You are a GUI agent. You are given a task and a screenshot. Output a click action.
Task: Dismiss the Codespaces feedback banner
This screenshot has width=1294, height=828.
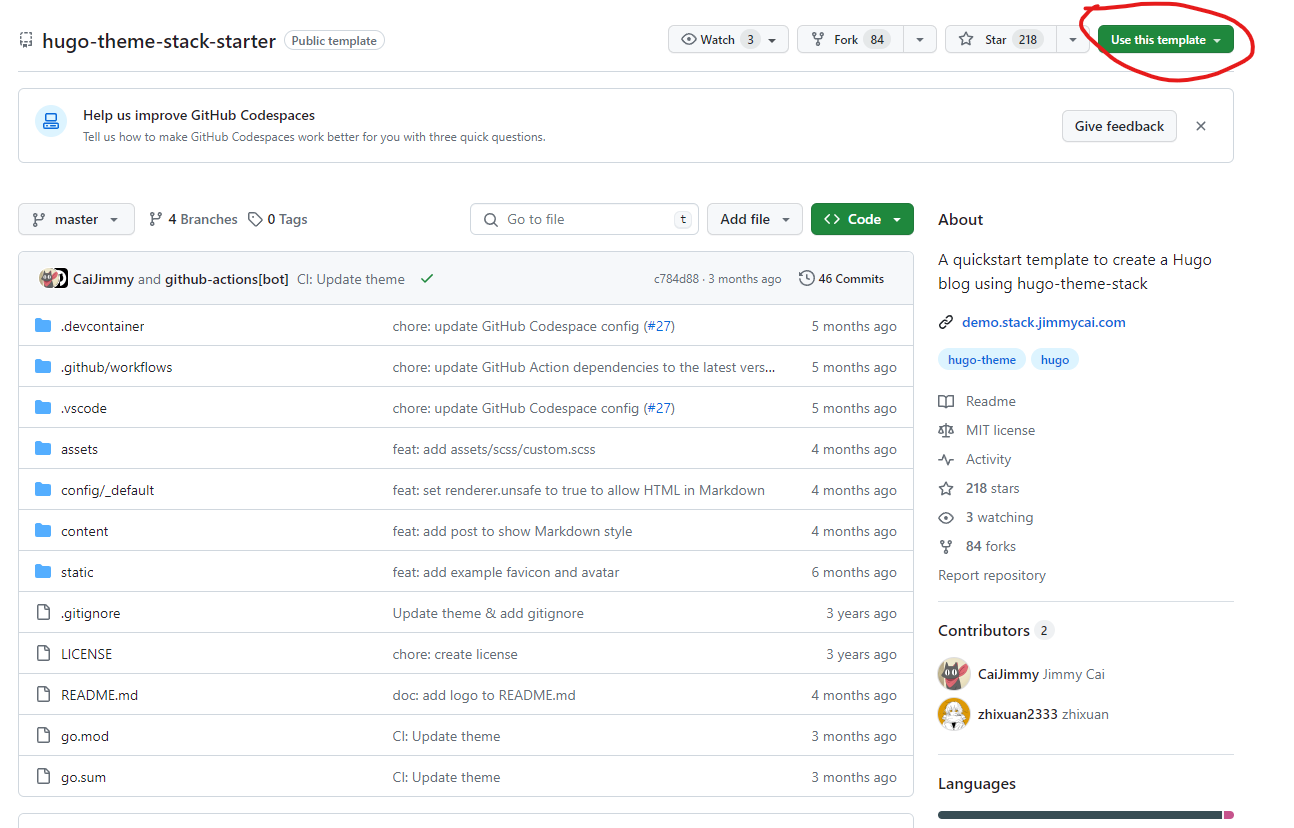[x=1201, y=126]
